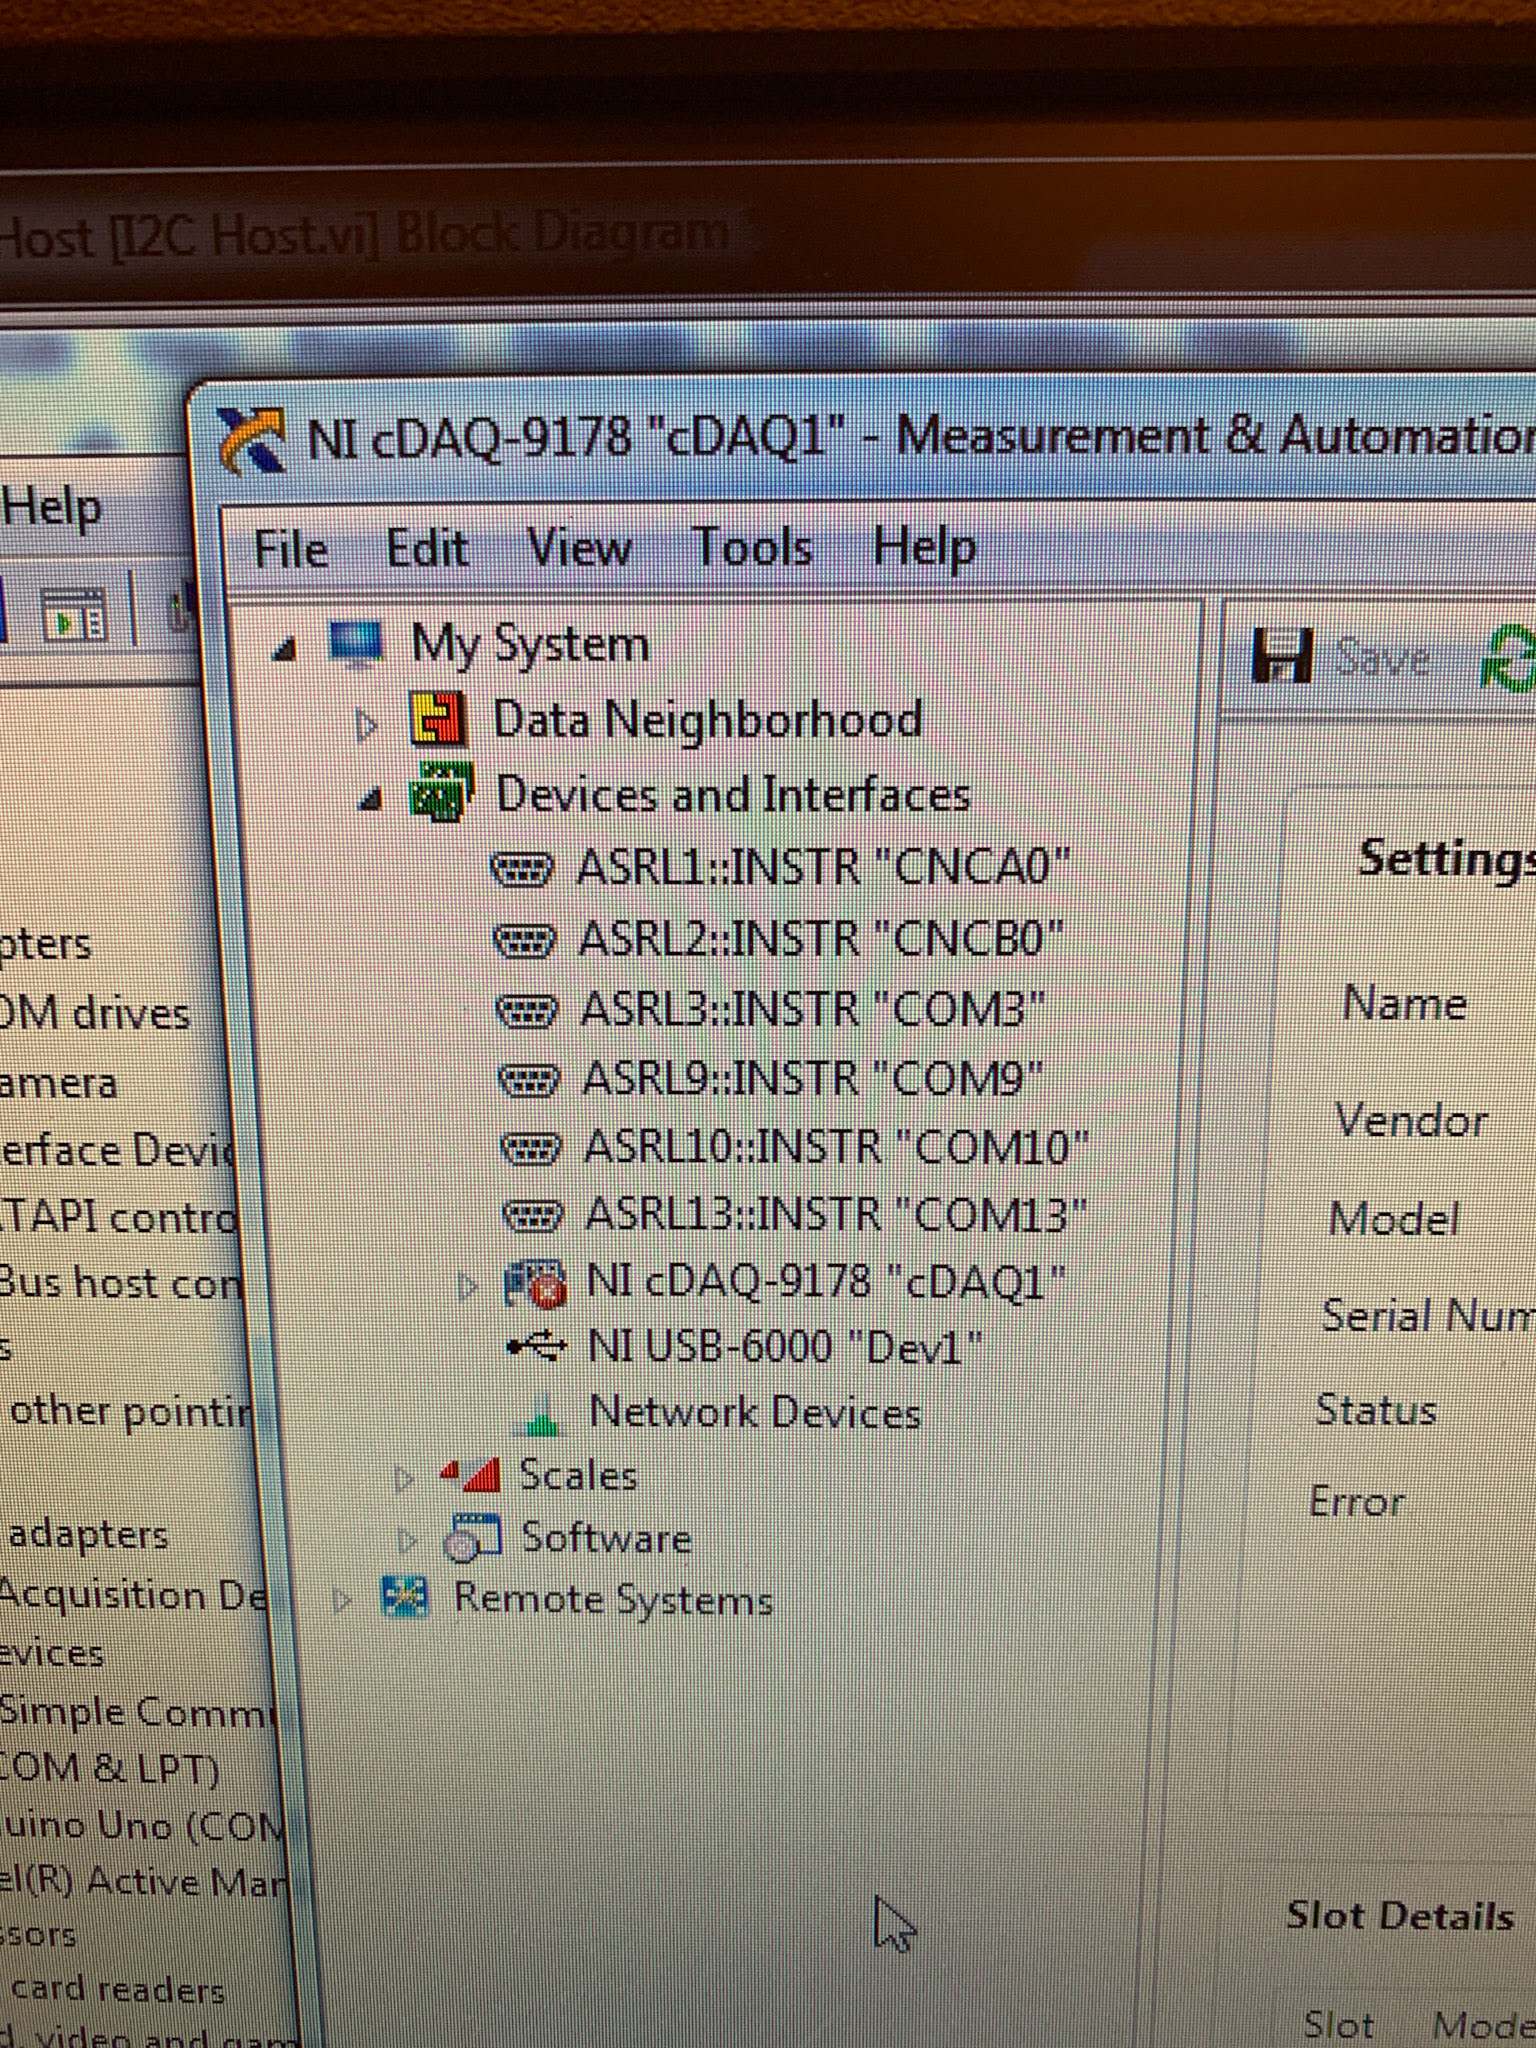This screenshot has width=1536, height=2048.
Task: Open the Tools menu in Measurement & Automation
Action: click(752, 547)
